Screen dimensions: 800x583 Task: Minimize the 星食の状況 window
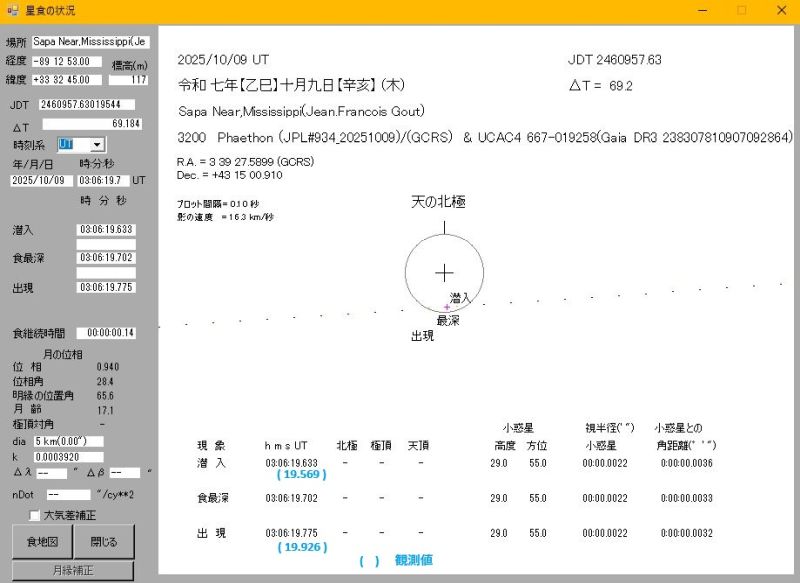tap(698, 10)
